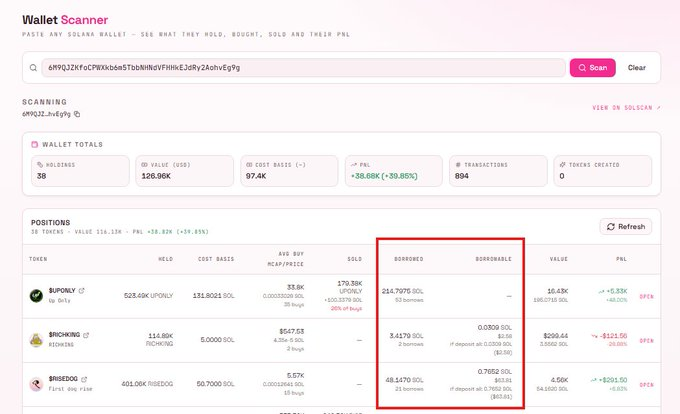Click the AVG BUY MCAP/PRICE column header

[x=285, y=259]
